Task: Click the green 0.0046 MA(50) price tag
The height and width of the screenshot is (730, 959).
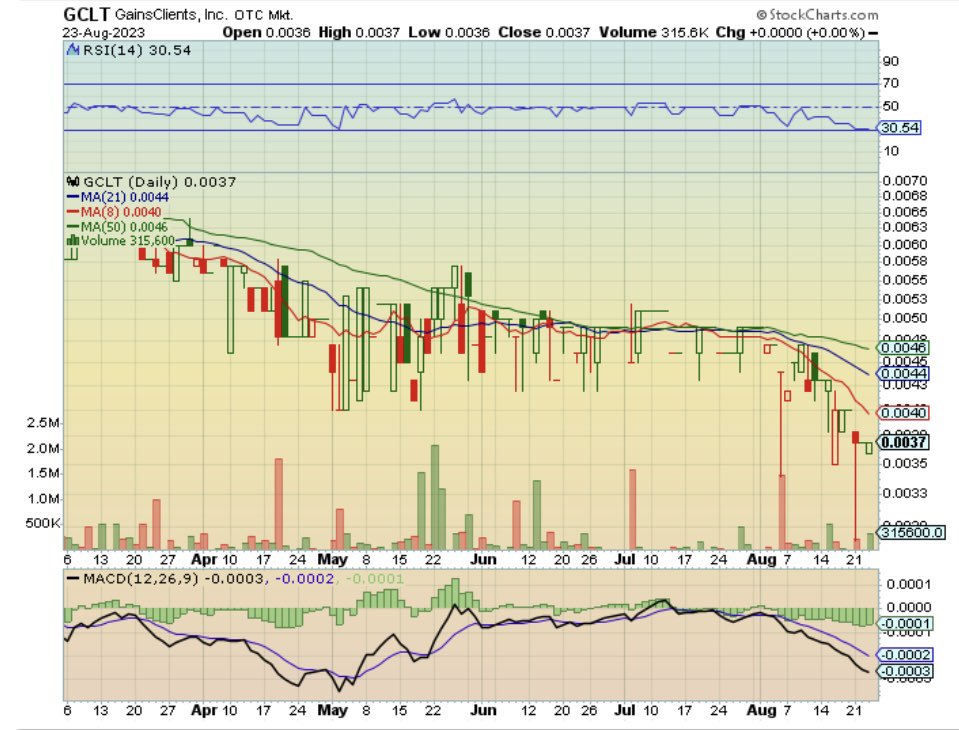Action: (903, 348)
